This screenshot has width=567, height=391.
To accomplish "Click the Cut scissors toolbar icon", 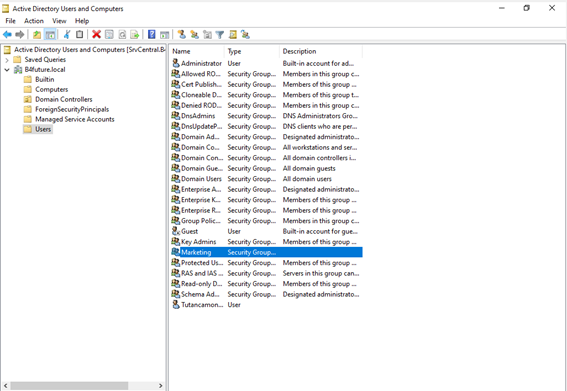I will tap(67, 35).
